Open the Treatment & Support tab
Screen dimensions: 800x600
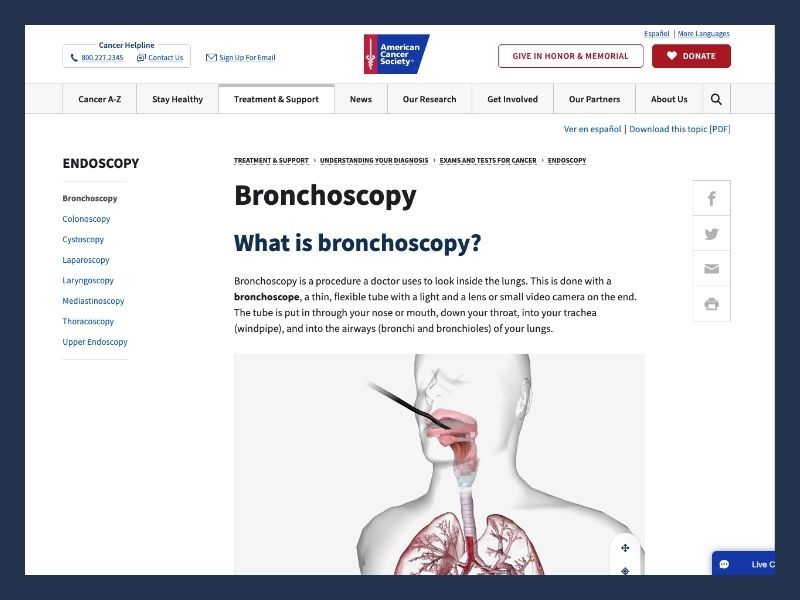[276, 99]
